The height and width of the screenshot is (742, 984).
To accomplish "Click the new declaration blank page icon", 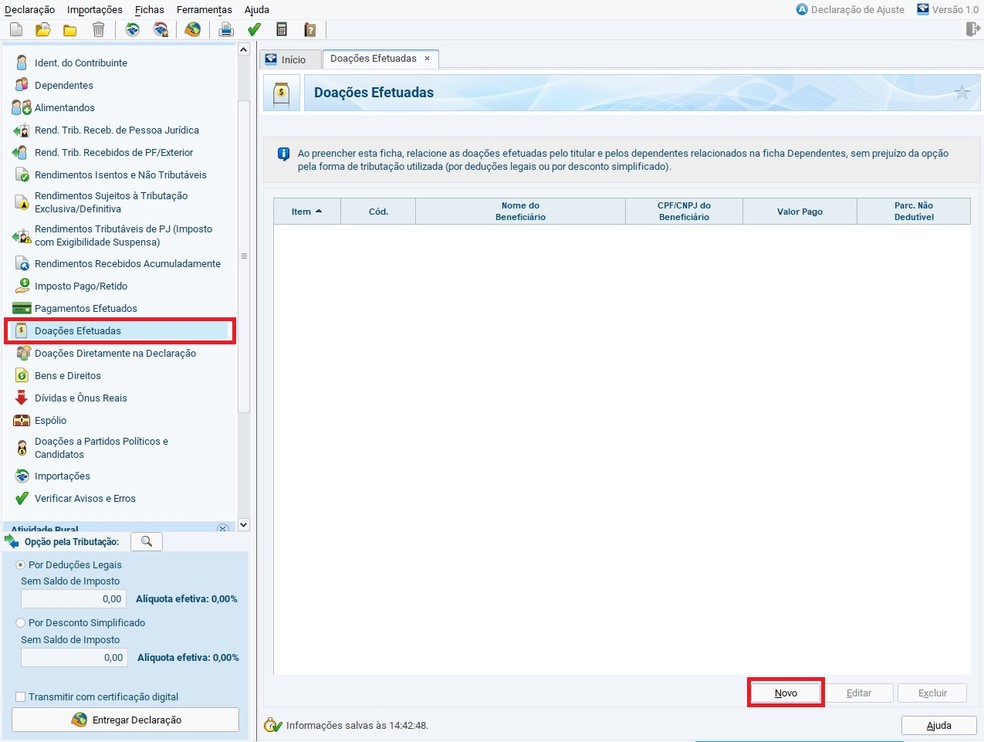I will click(16, 30).
